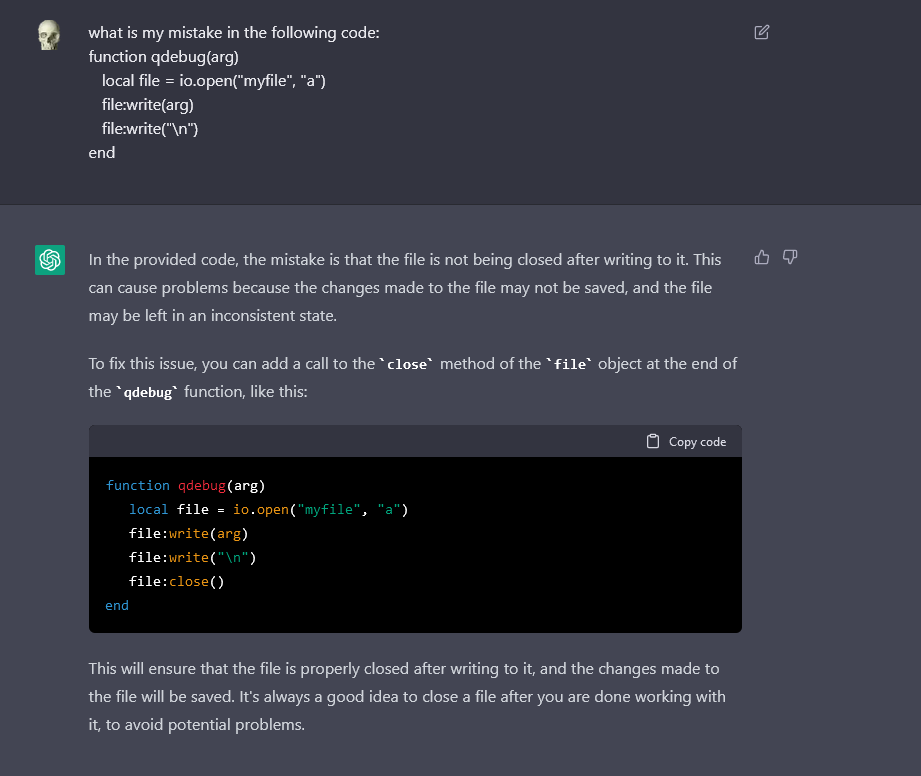
Task: Click the paragraph starting "This will ensure"
Action: pyautogui.click(x=407, y=697)
